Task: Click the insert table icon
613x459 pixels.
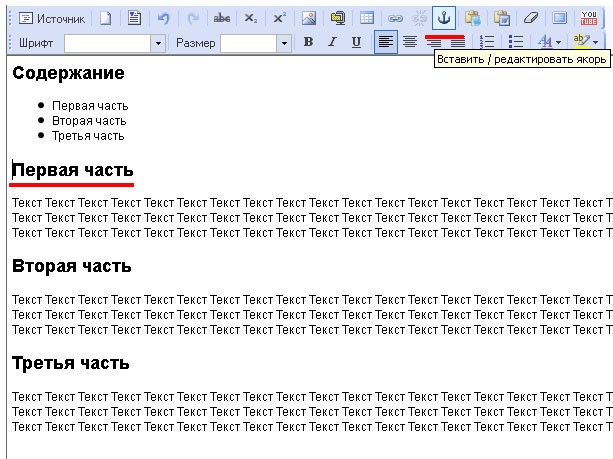Action: click(x=367, y=18)
